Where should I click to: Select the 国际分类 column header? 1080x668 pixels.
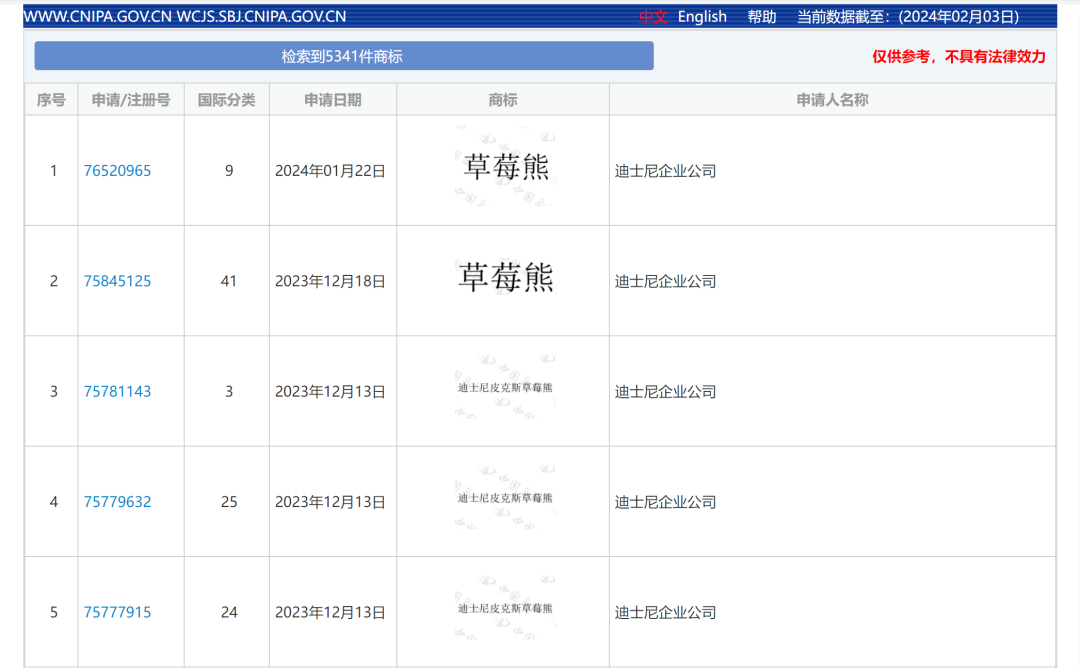click(x=227, y=100)
